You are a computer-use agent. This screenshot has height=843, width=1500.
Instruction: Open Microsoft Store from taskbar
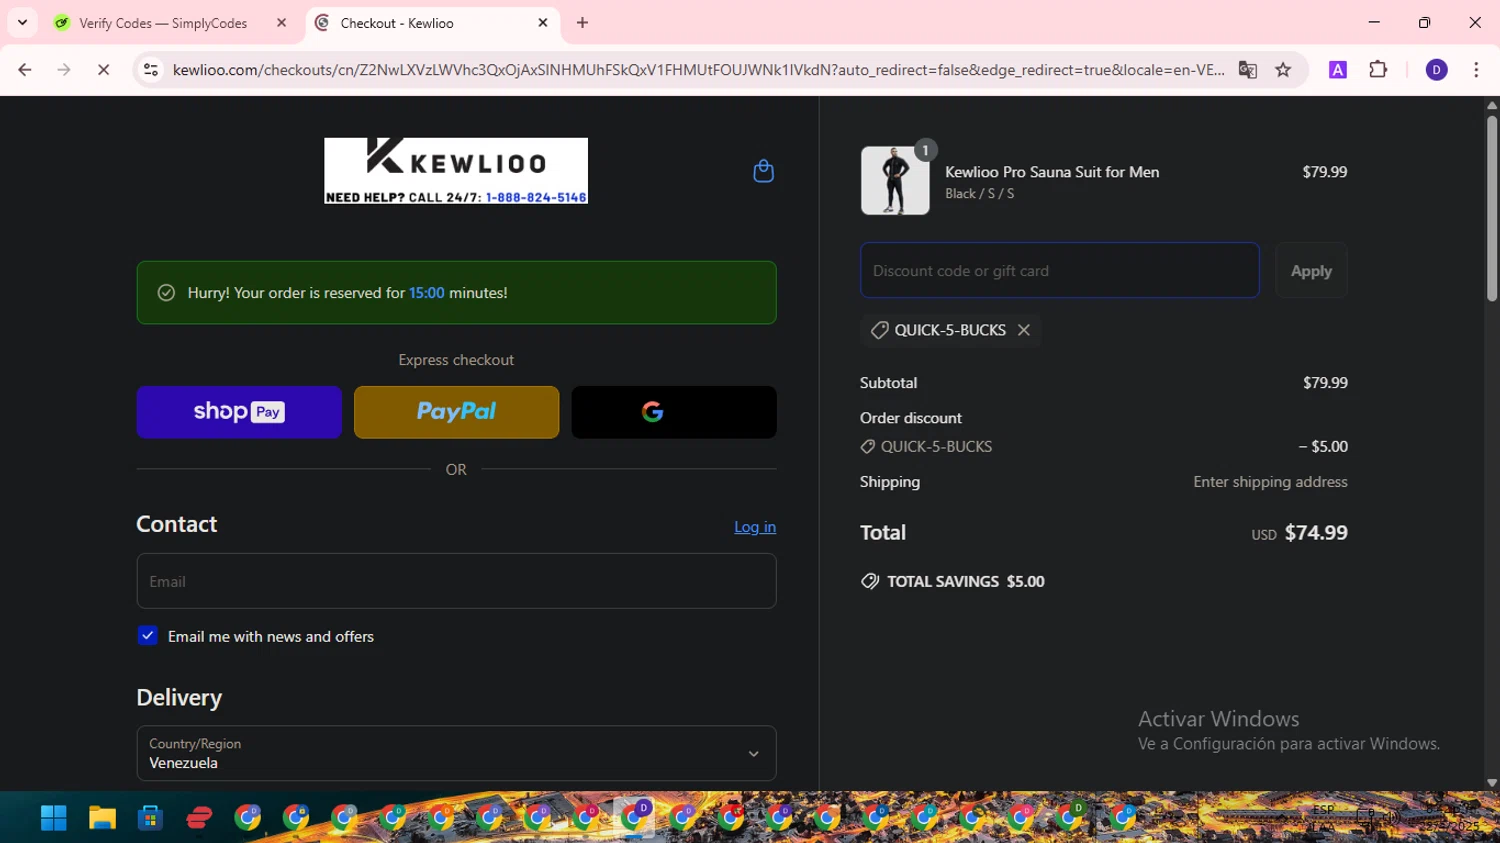point(150,818)
